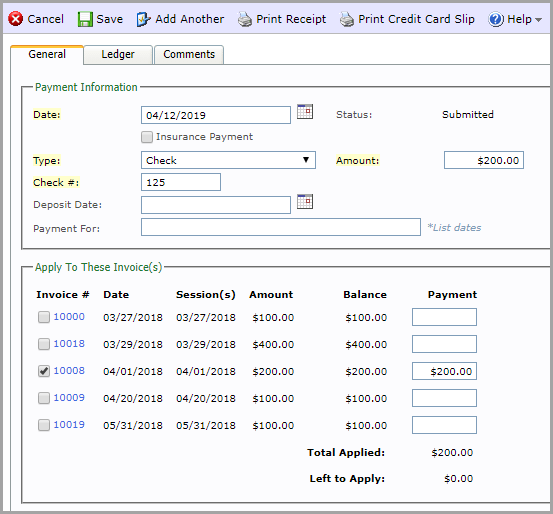Click the Print Credit Card Slip icon
This screenshot has width=553, height=514.
[347, 19]
